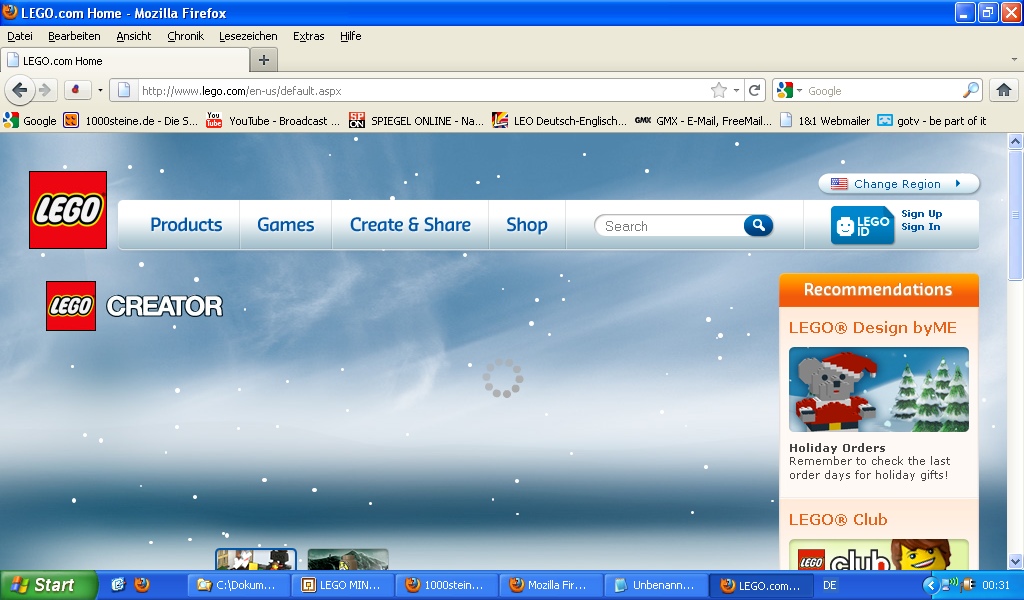Image resolution: width=1024 pixels, height=600 pixels.
Task: Launch Internet Explorer from quick launch
Action: [118, 585]
